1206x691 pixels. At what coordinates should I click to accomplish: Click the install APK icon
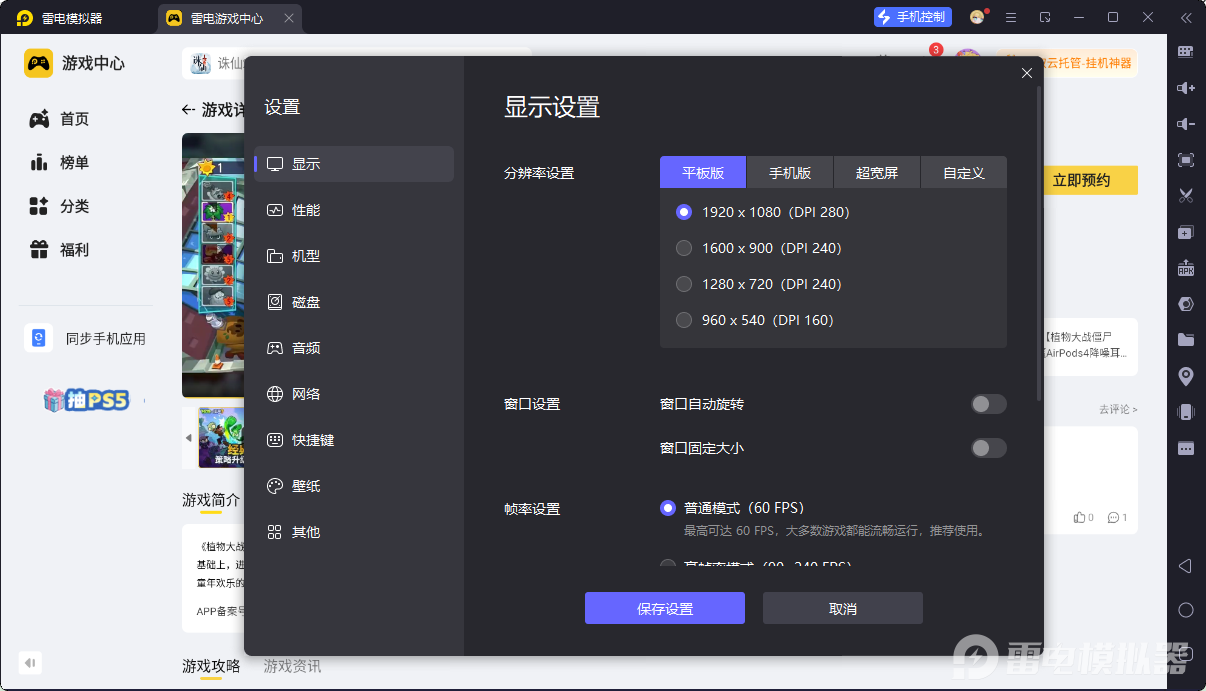click(x=1186, y=268)
